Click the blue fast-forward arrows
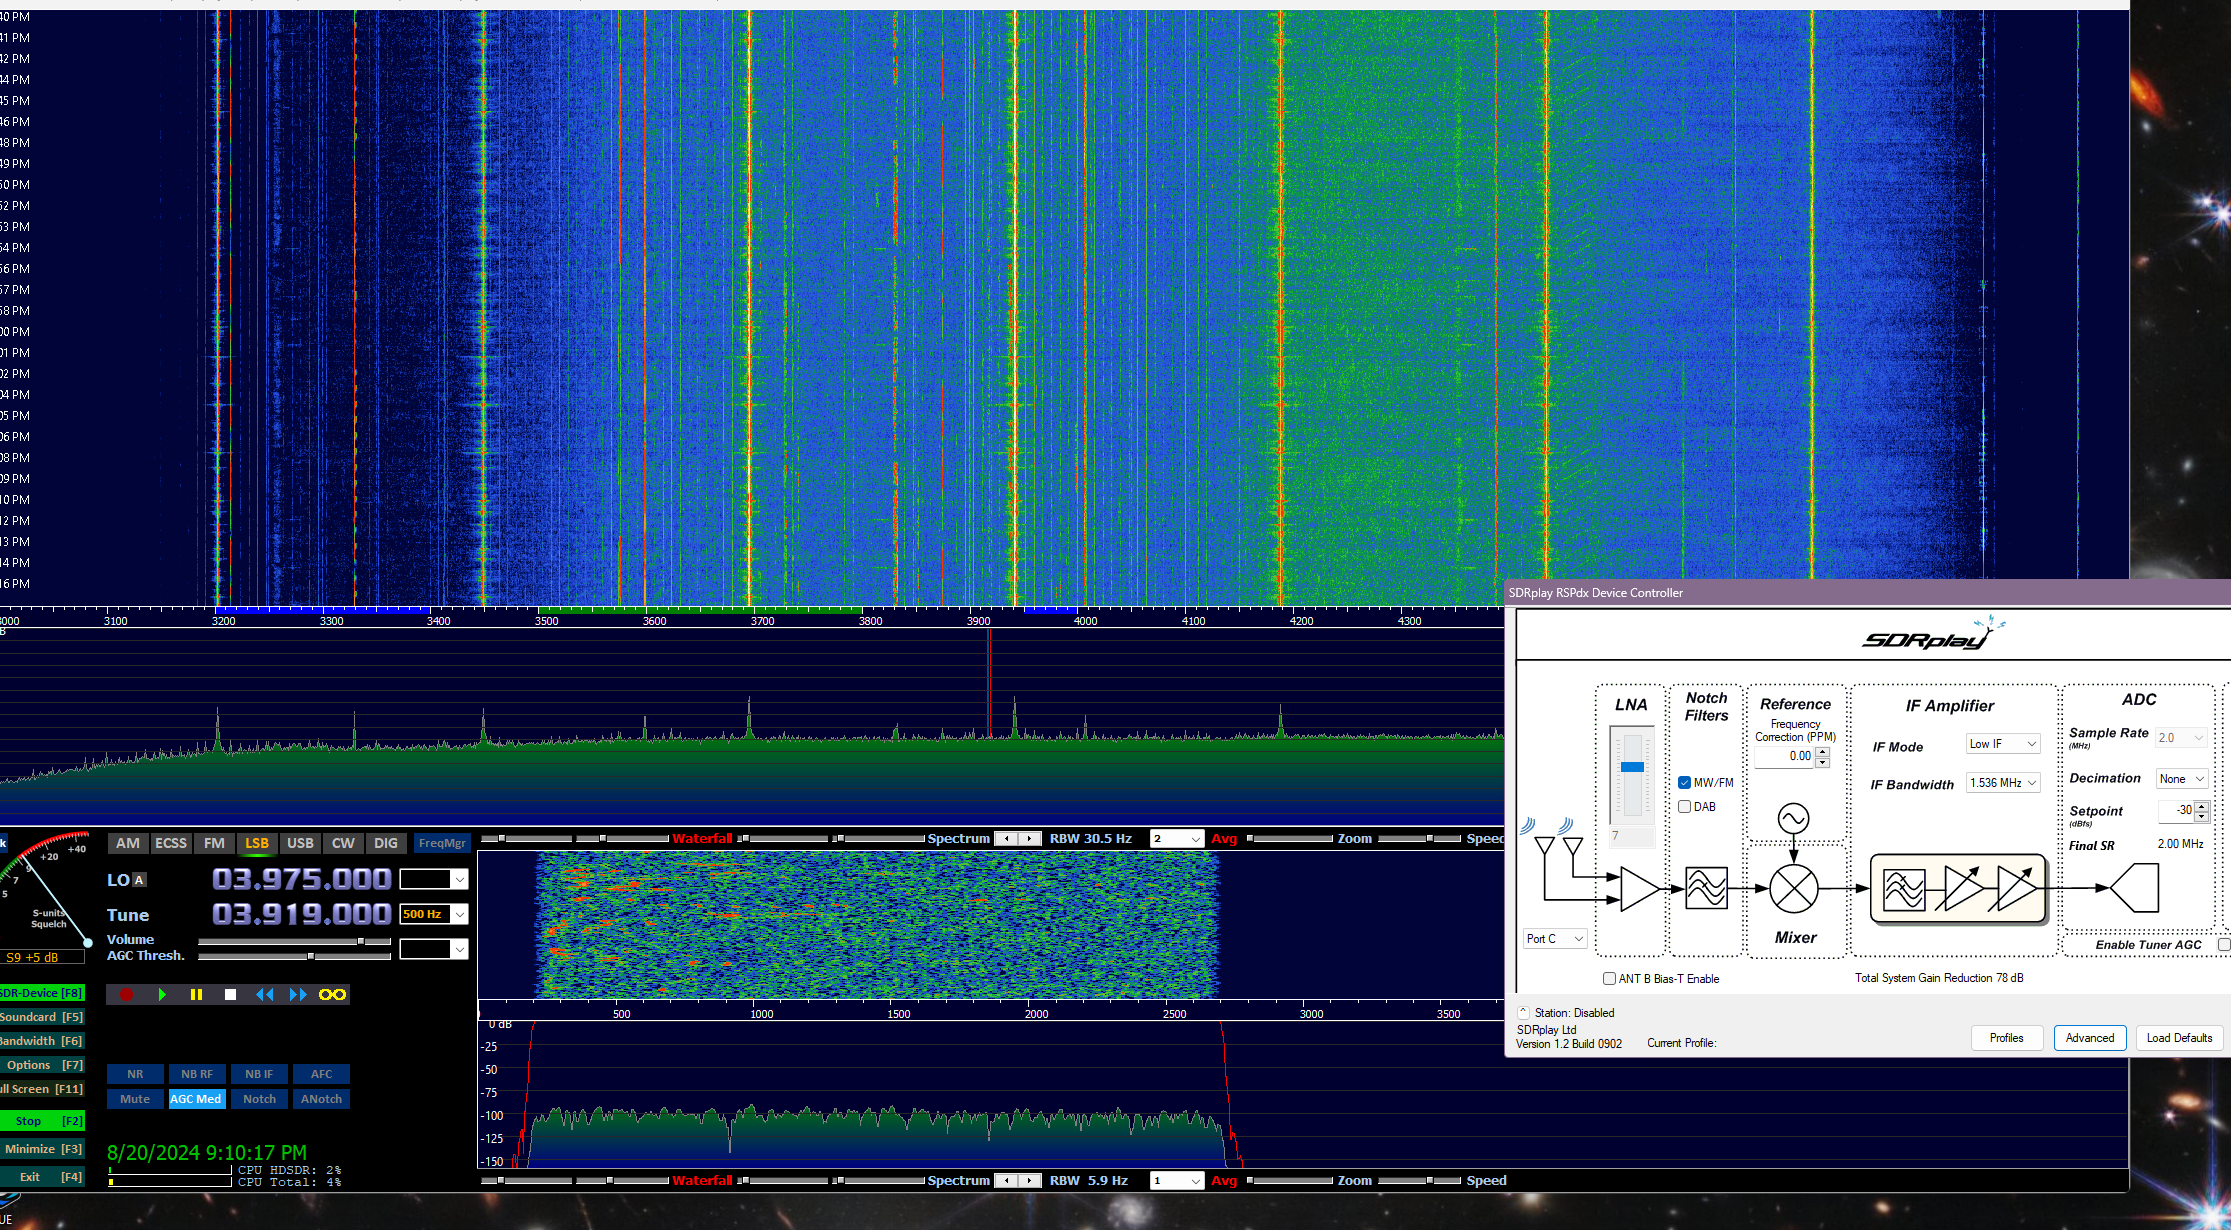Image resolution: width=2231 pixels, height=1230 pixels. pos(298,995)
